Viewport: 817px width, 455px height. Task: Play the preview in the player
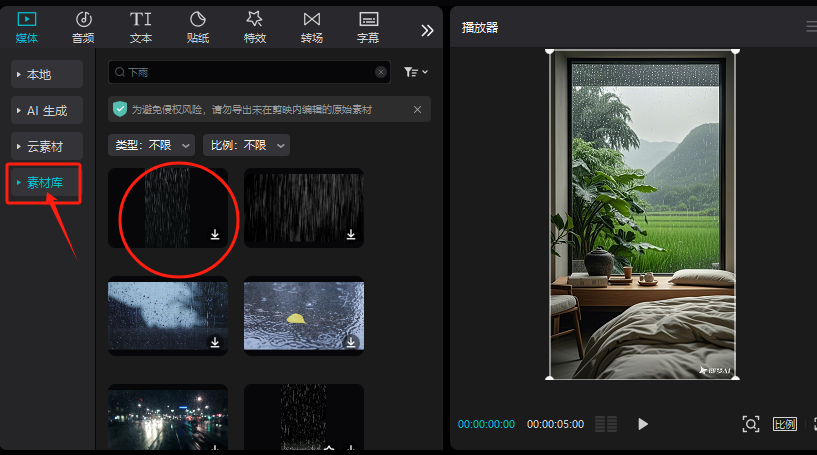(643, 424)
